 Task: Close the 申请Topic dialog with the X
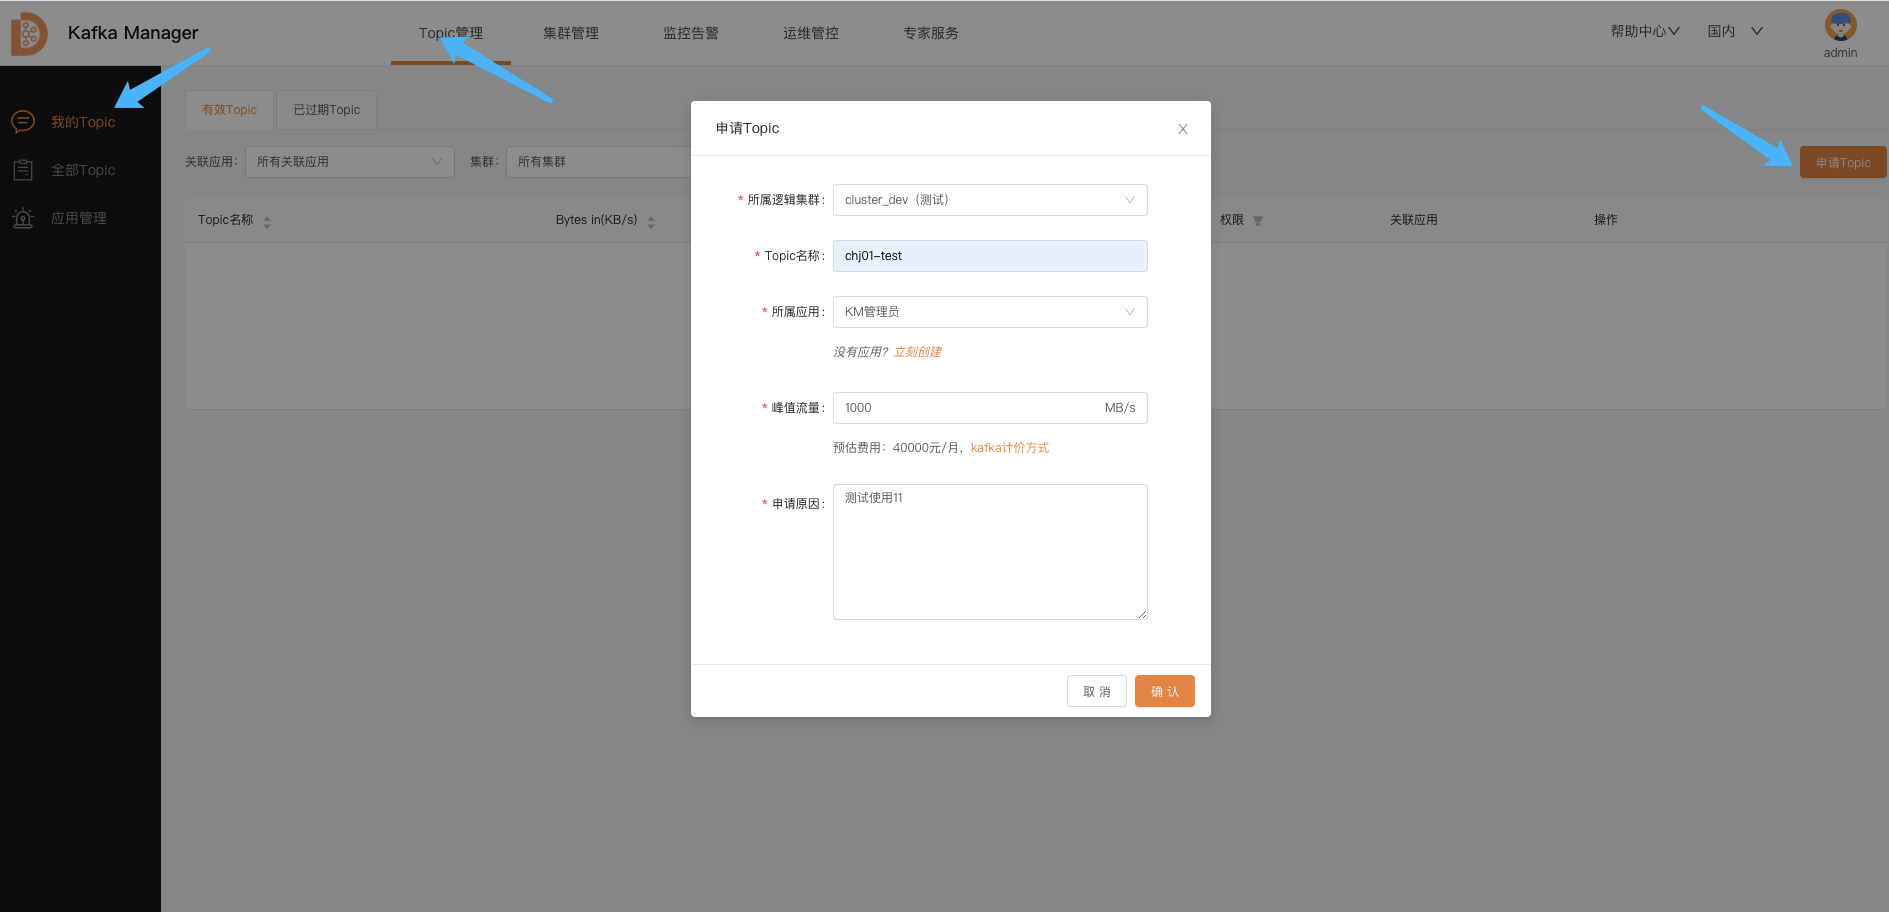point(1183,129)
